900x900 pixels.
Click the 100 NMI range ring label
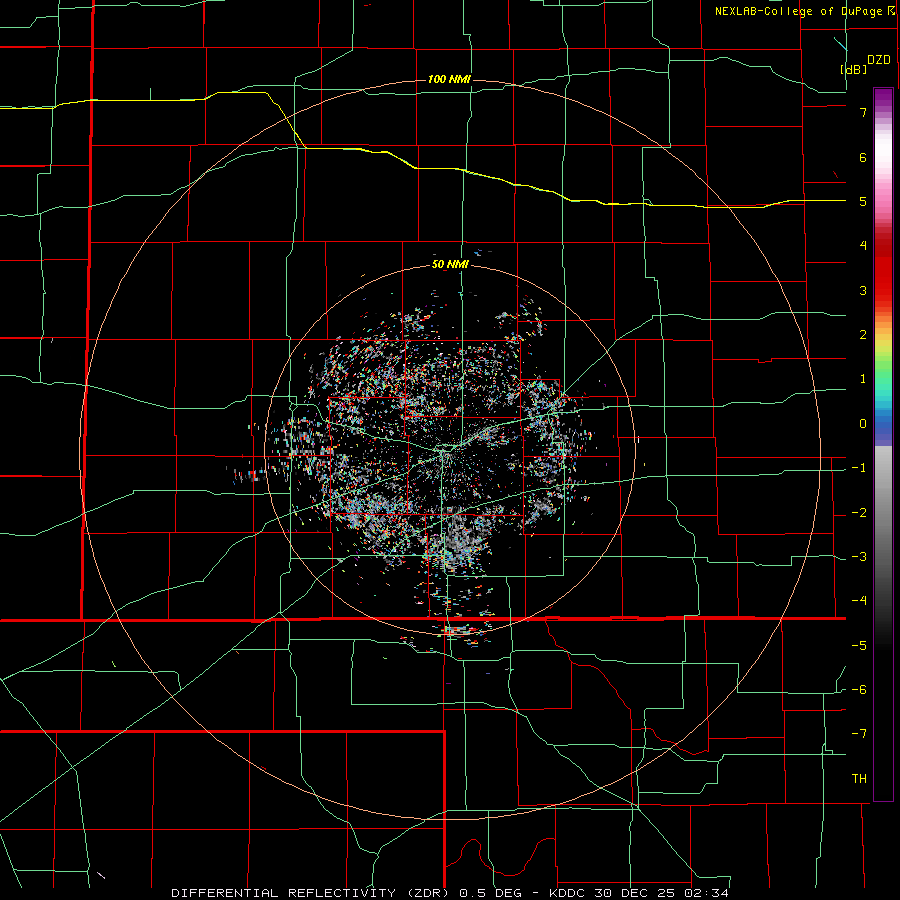pos(449,79)
